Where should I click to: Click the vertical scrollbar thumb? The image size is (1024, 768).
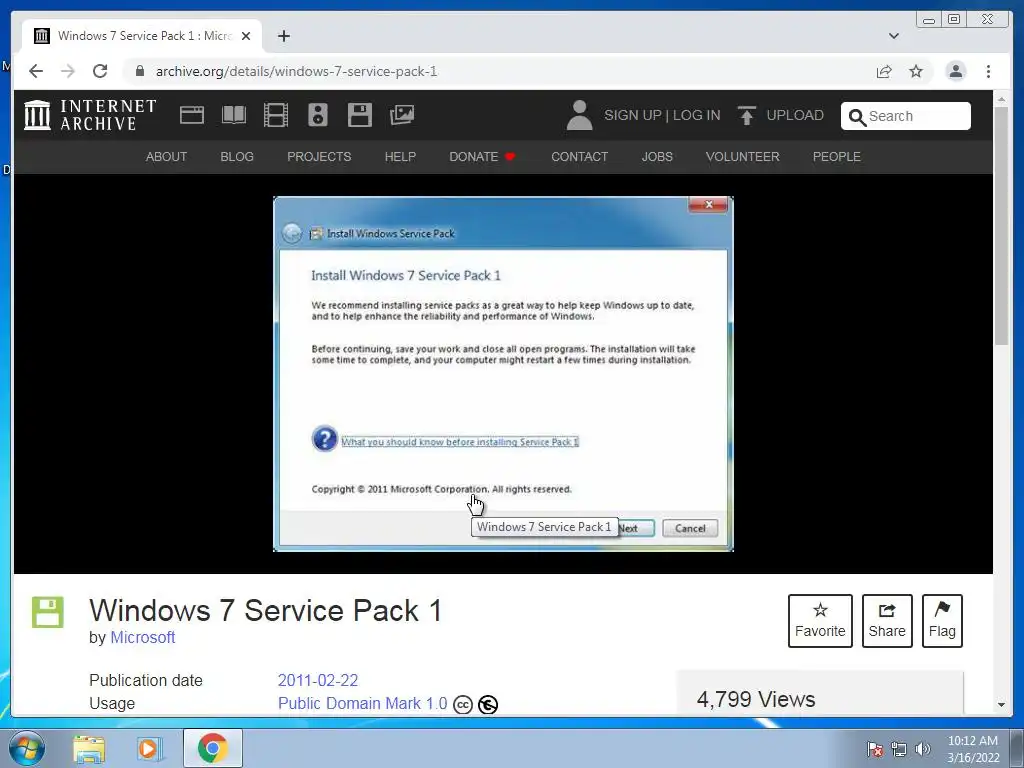tap(1001, 227)
